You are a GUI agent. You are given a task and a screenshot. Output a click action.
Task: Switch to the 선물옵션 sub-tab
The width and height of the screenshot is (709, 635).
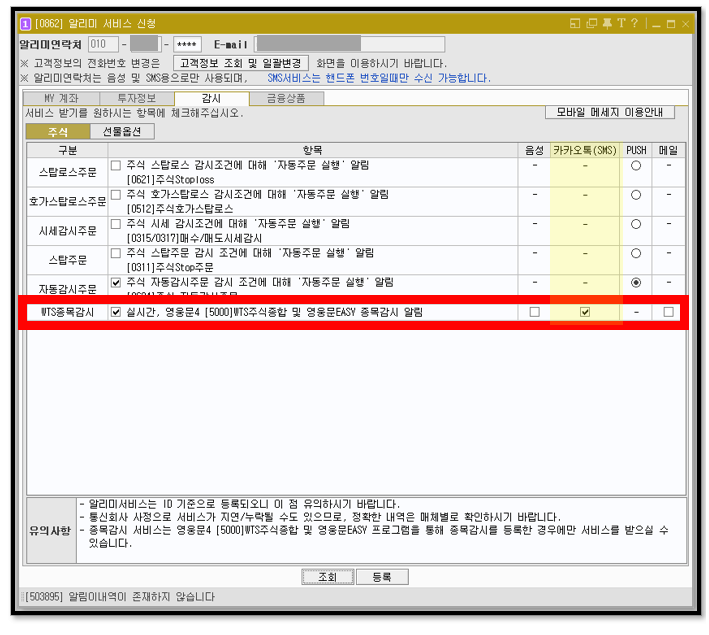click(x=122, y=132)
